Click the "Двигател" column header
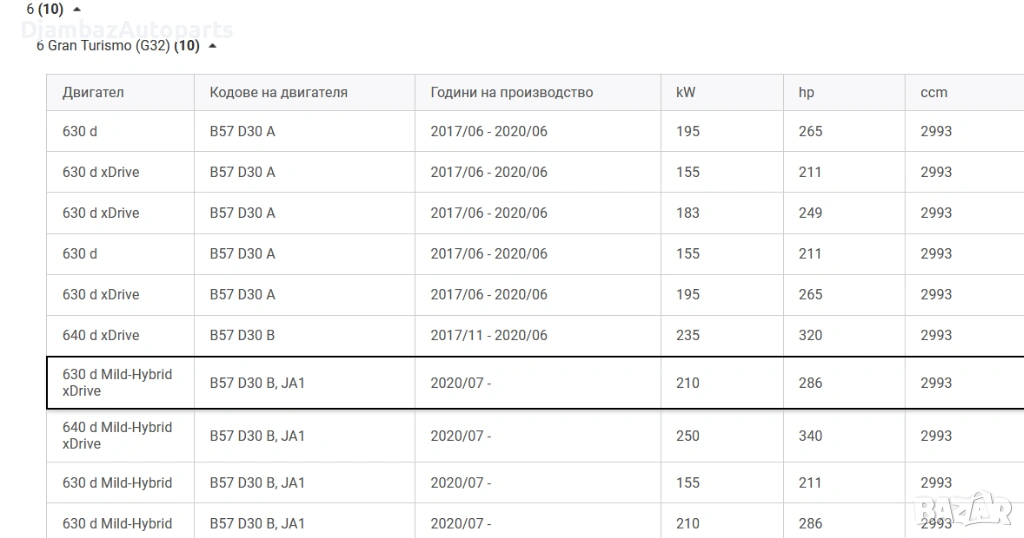 click(93, 93)
